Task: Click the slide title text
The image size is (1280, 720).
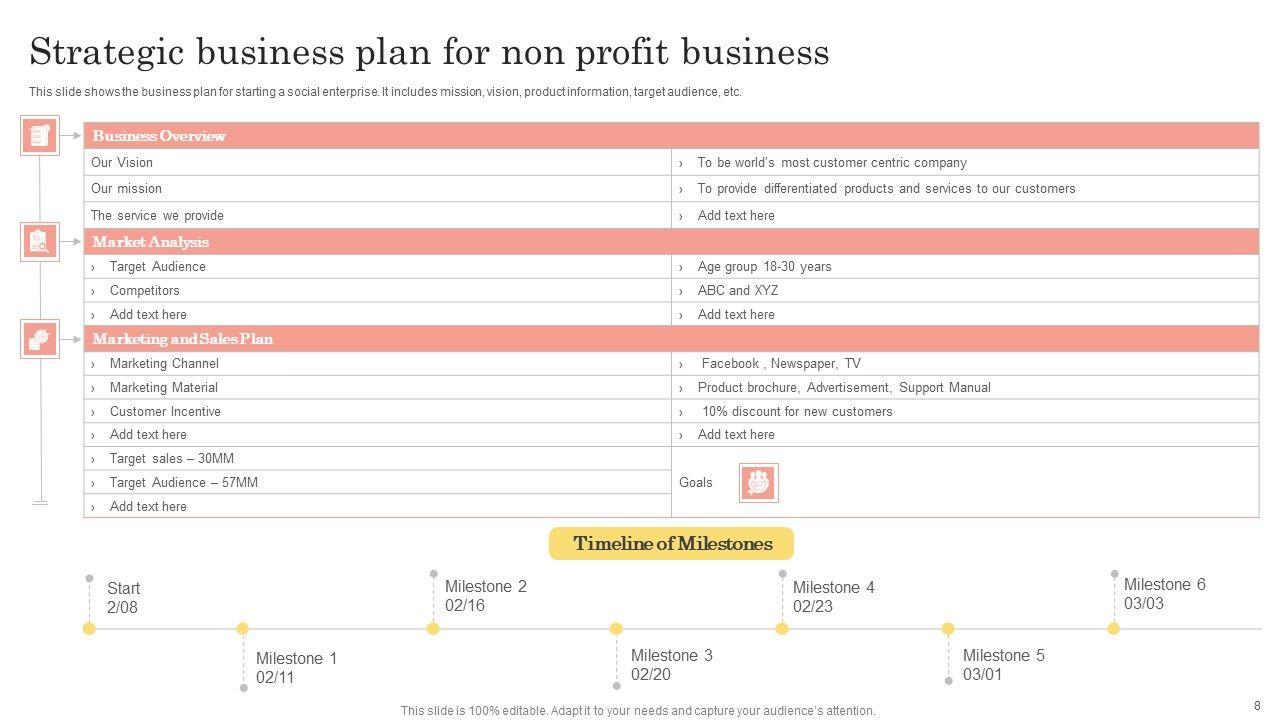Action: point(429,52)
